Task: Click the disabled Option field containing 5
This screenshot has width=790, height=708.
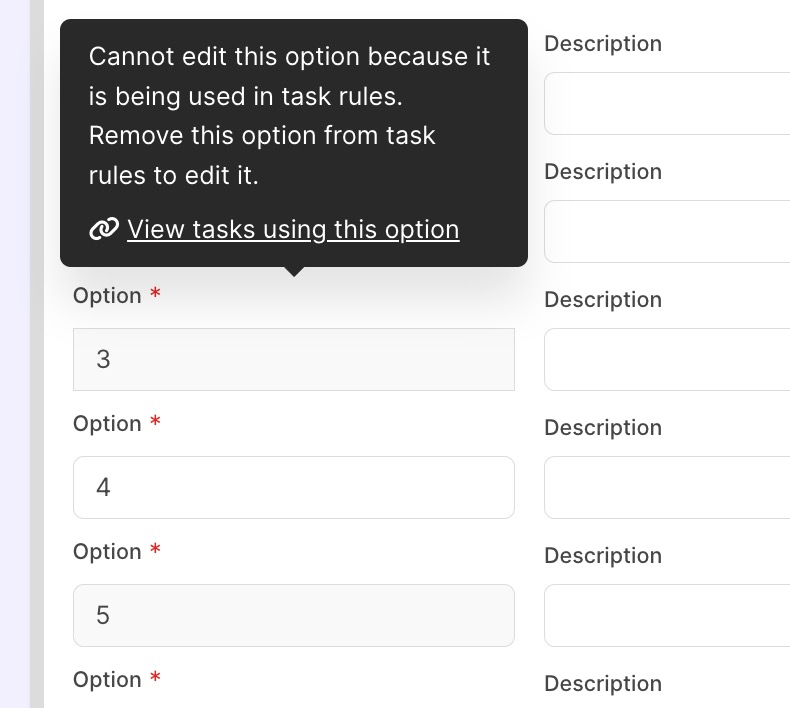Action: [293, 615]
